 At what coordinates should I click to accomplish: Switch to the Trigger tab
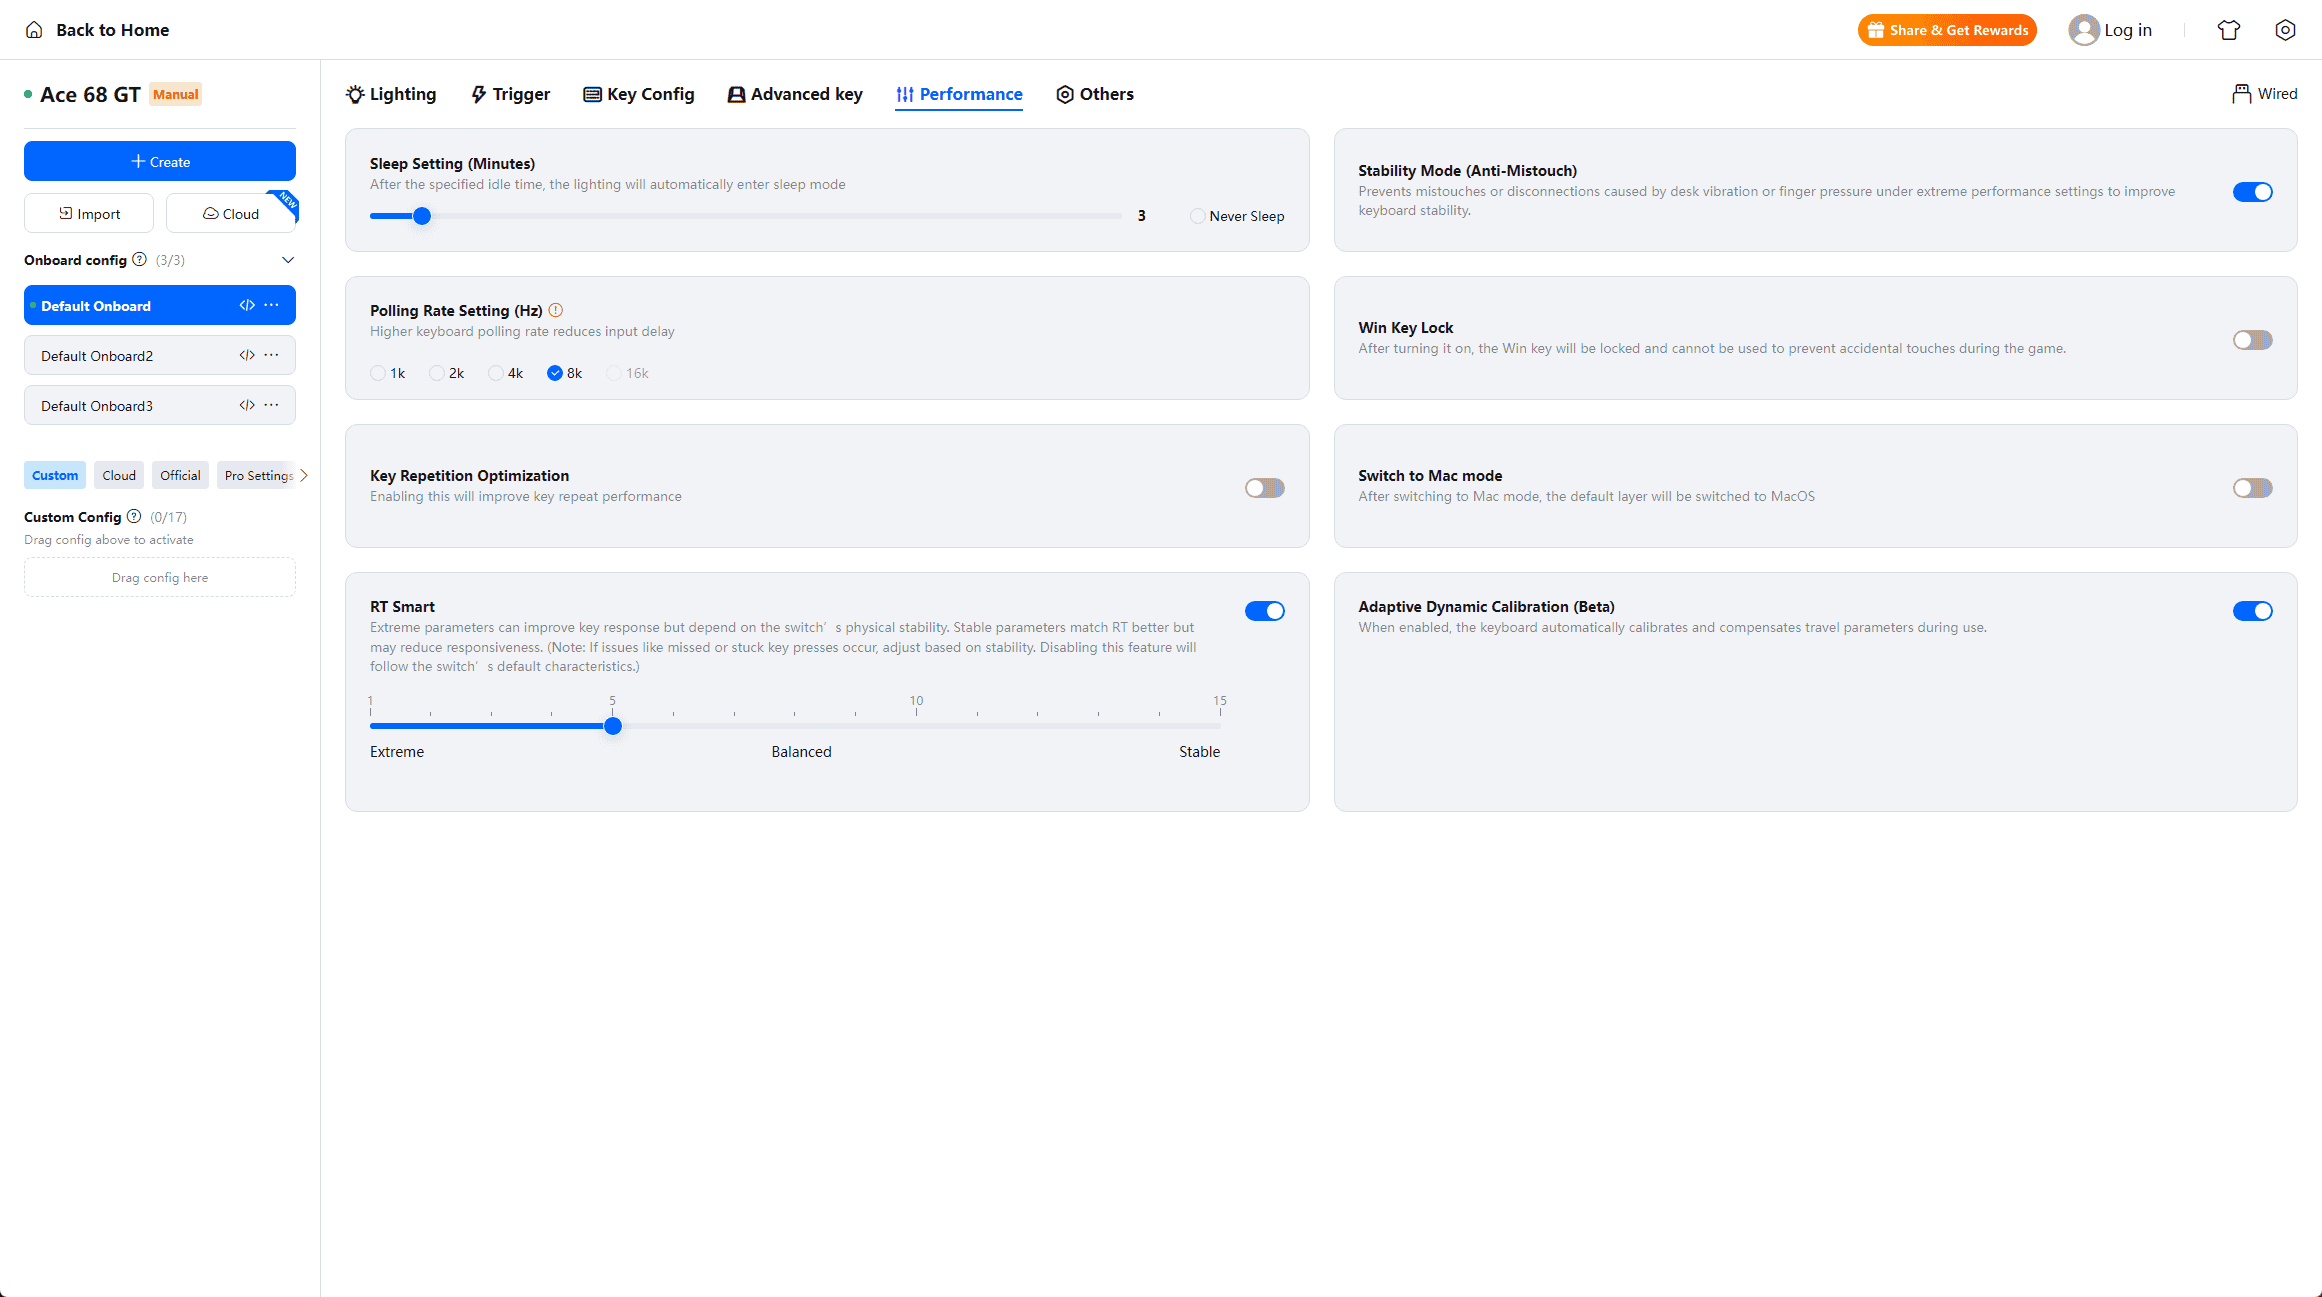pos(510,94)
